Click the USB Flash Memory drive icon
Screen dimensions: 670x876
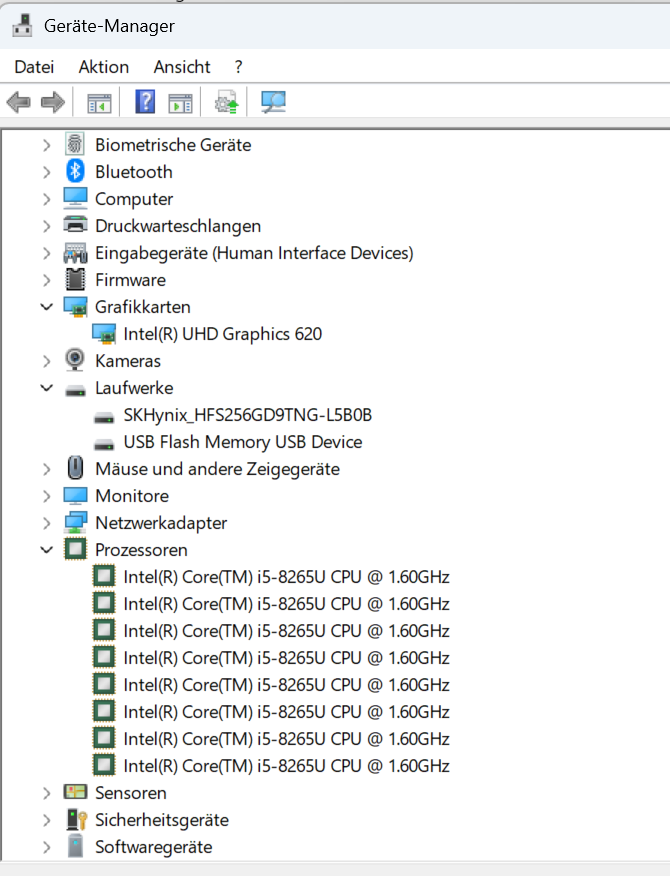(x=104, y=444)
